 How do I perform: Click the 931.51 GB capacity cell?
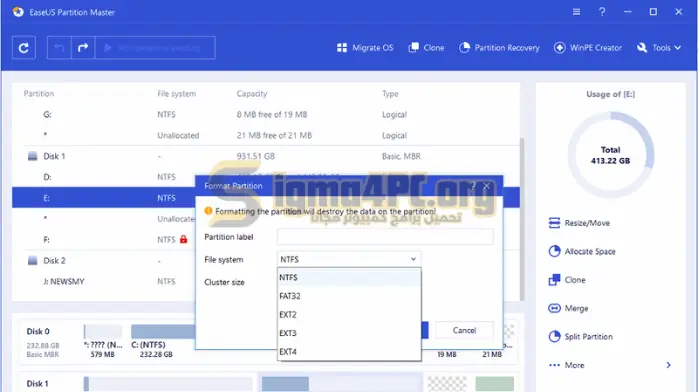click(256, 156)
